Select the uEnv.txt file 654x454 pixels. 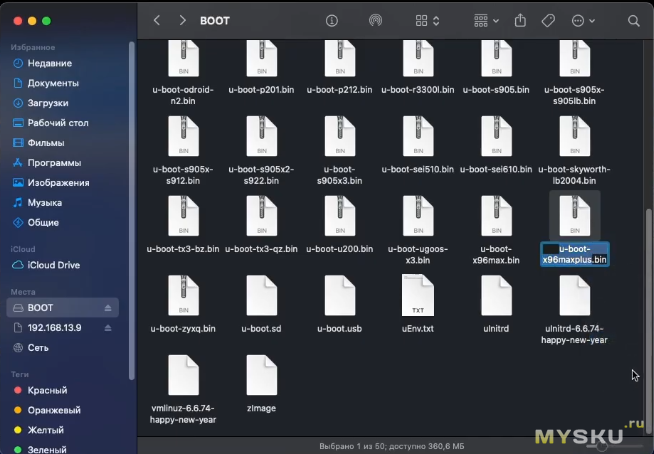tap(417, 295)
